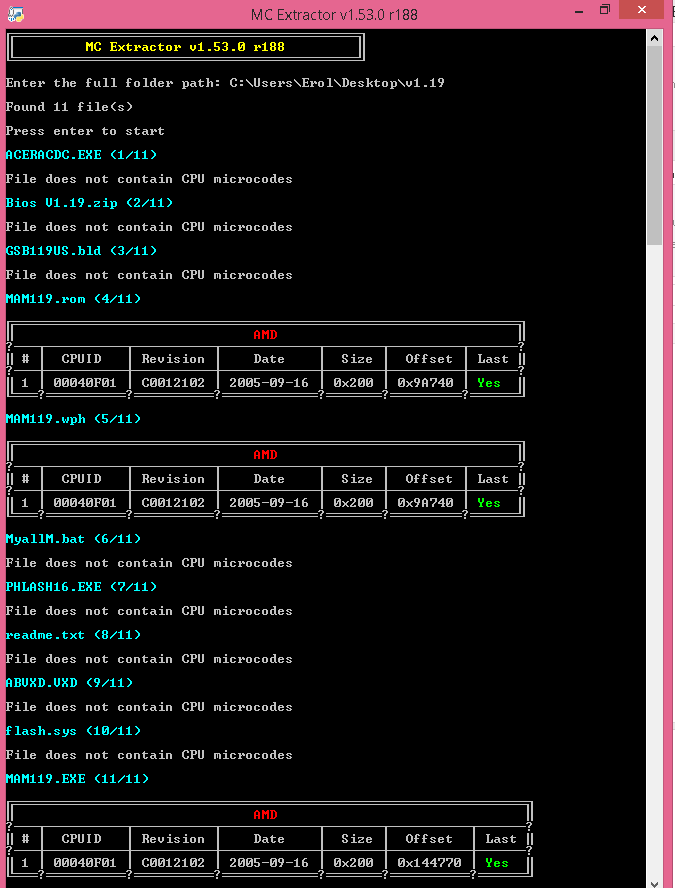This screenshot has width=675, height=888.
Task: Click Offset column header in MAM119.EXE table
Action: pos(429,839)
